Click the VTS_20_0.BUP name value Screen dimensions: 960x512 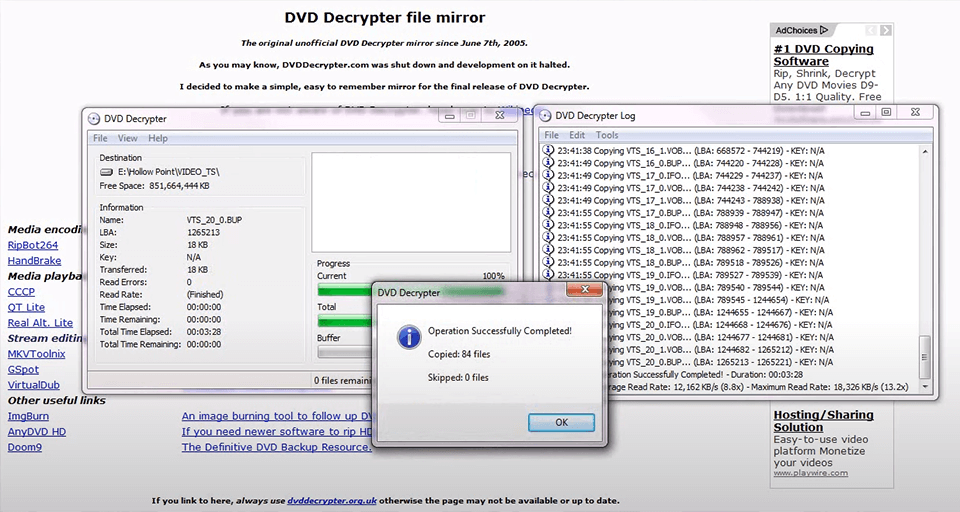[214, 220]
